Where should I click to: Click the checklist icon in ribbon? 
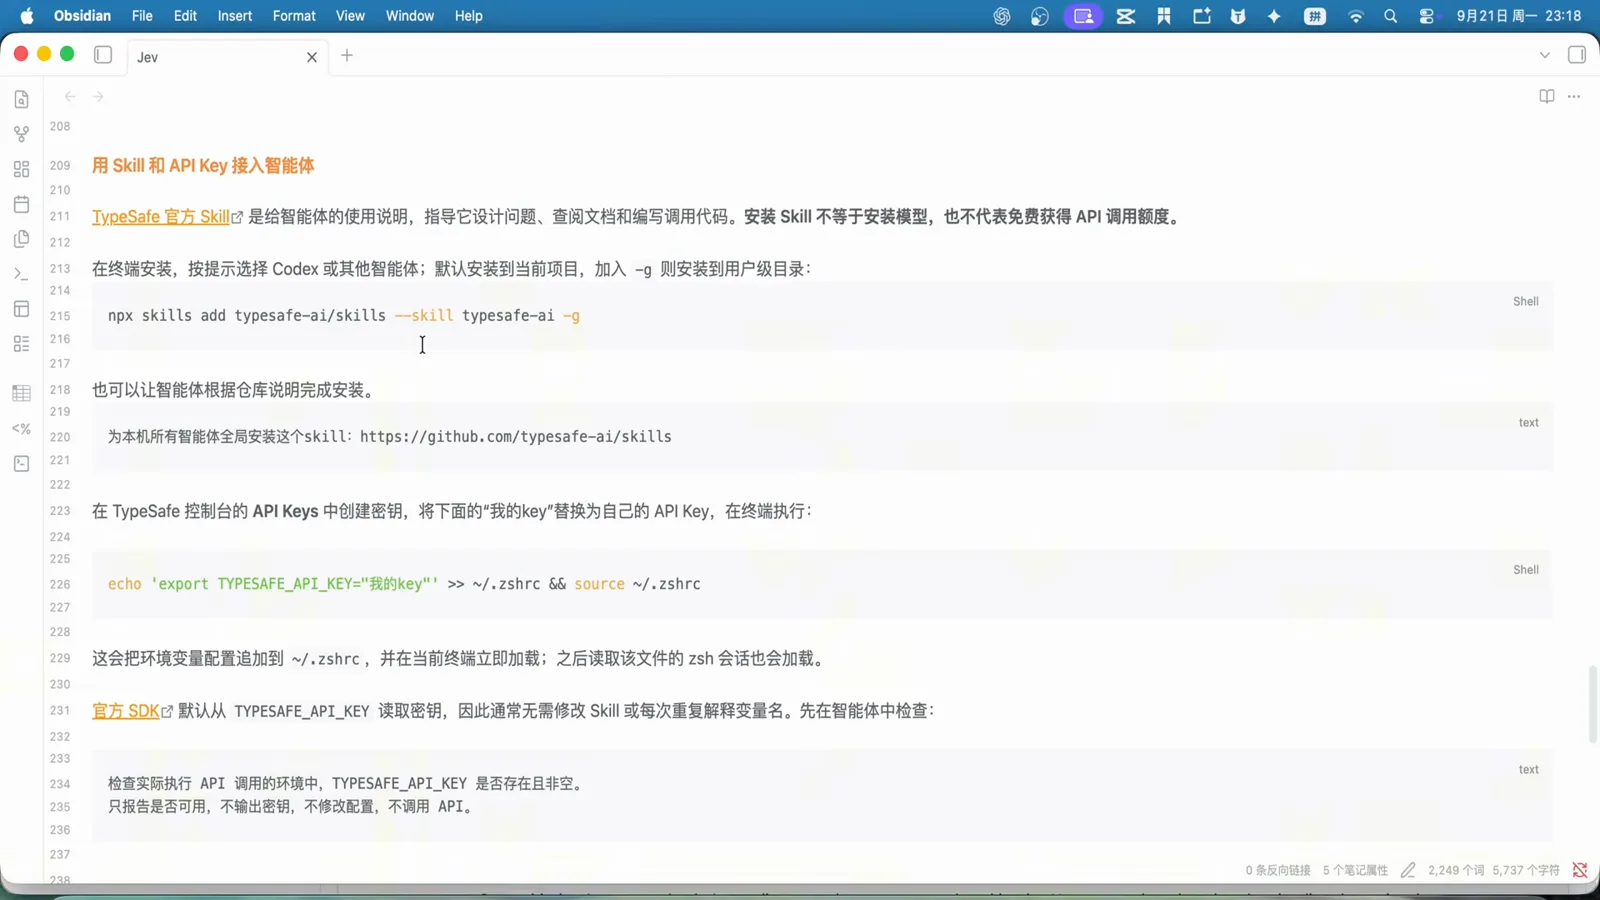click(21, 344)
